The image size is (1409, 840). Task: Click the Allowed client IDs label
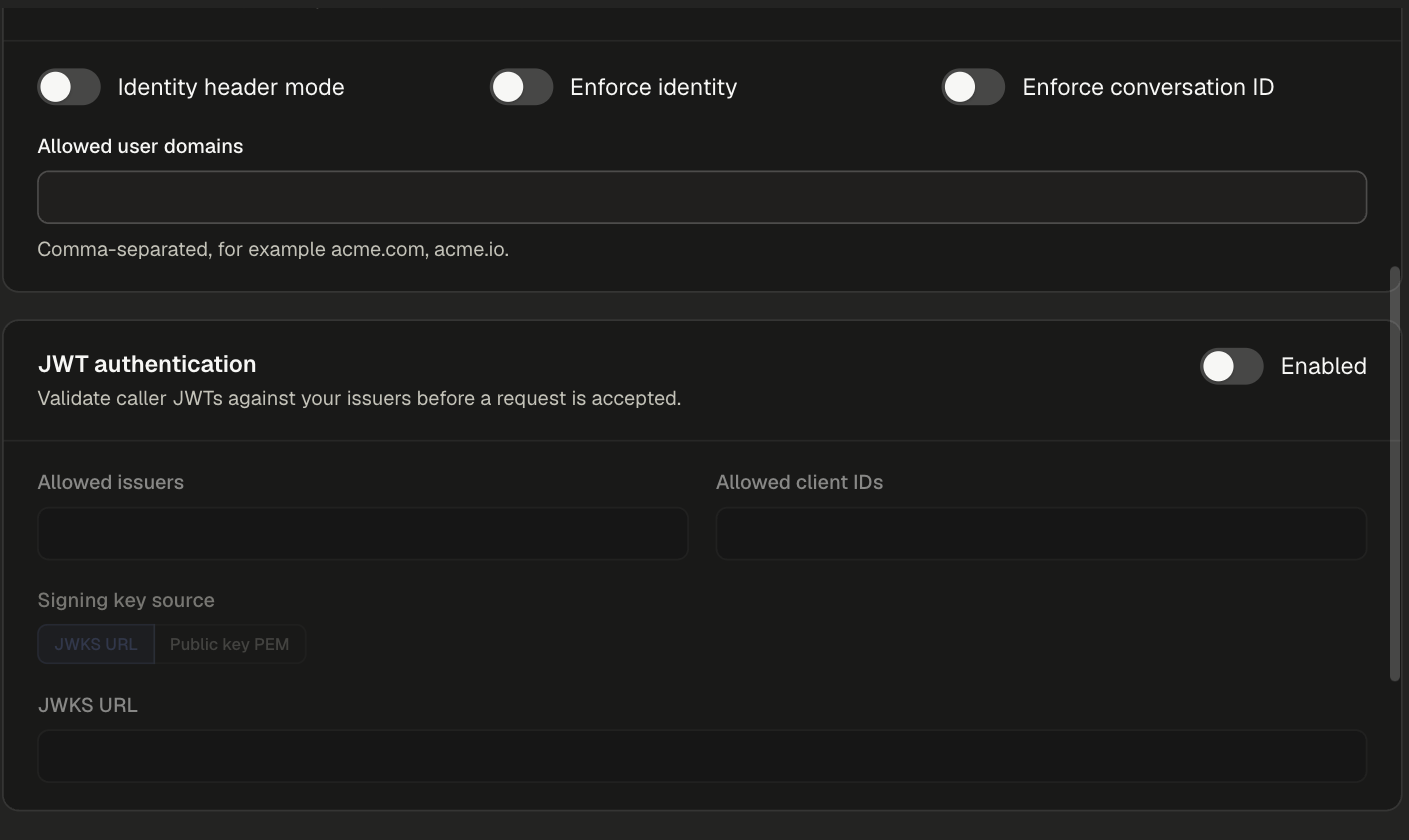[x=799, y=482]
